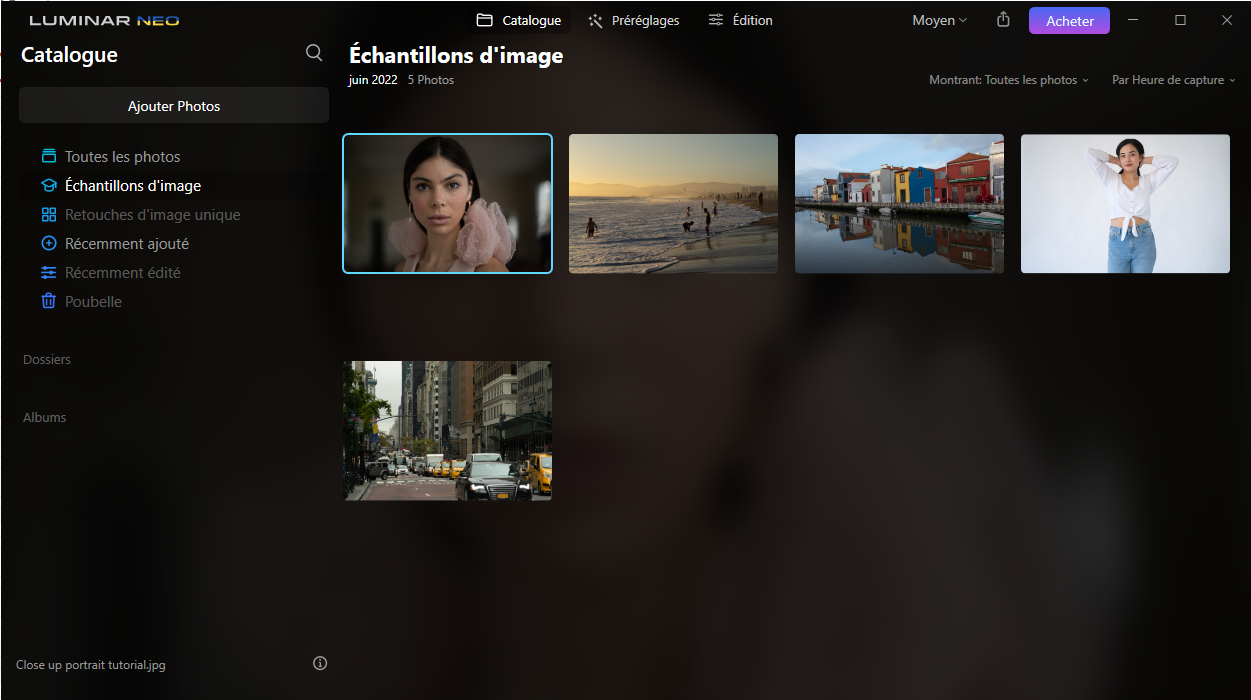
Task: Click the 5 Photos count label
Action: [430, 80]
